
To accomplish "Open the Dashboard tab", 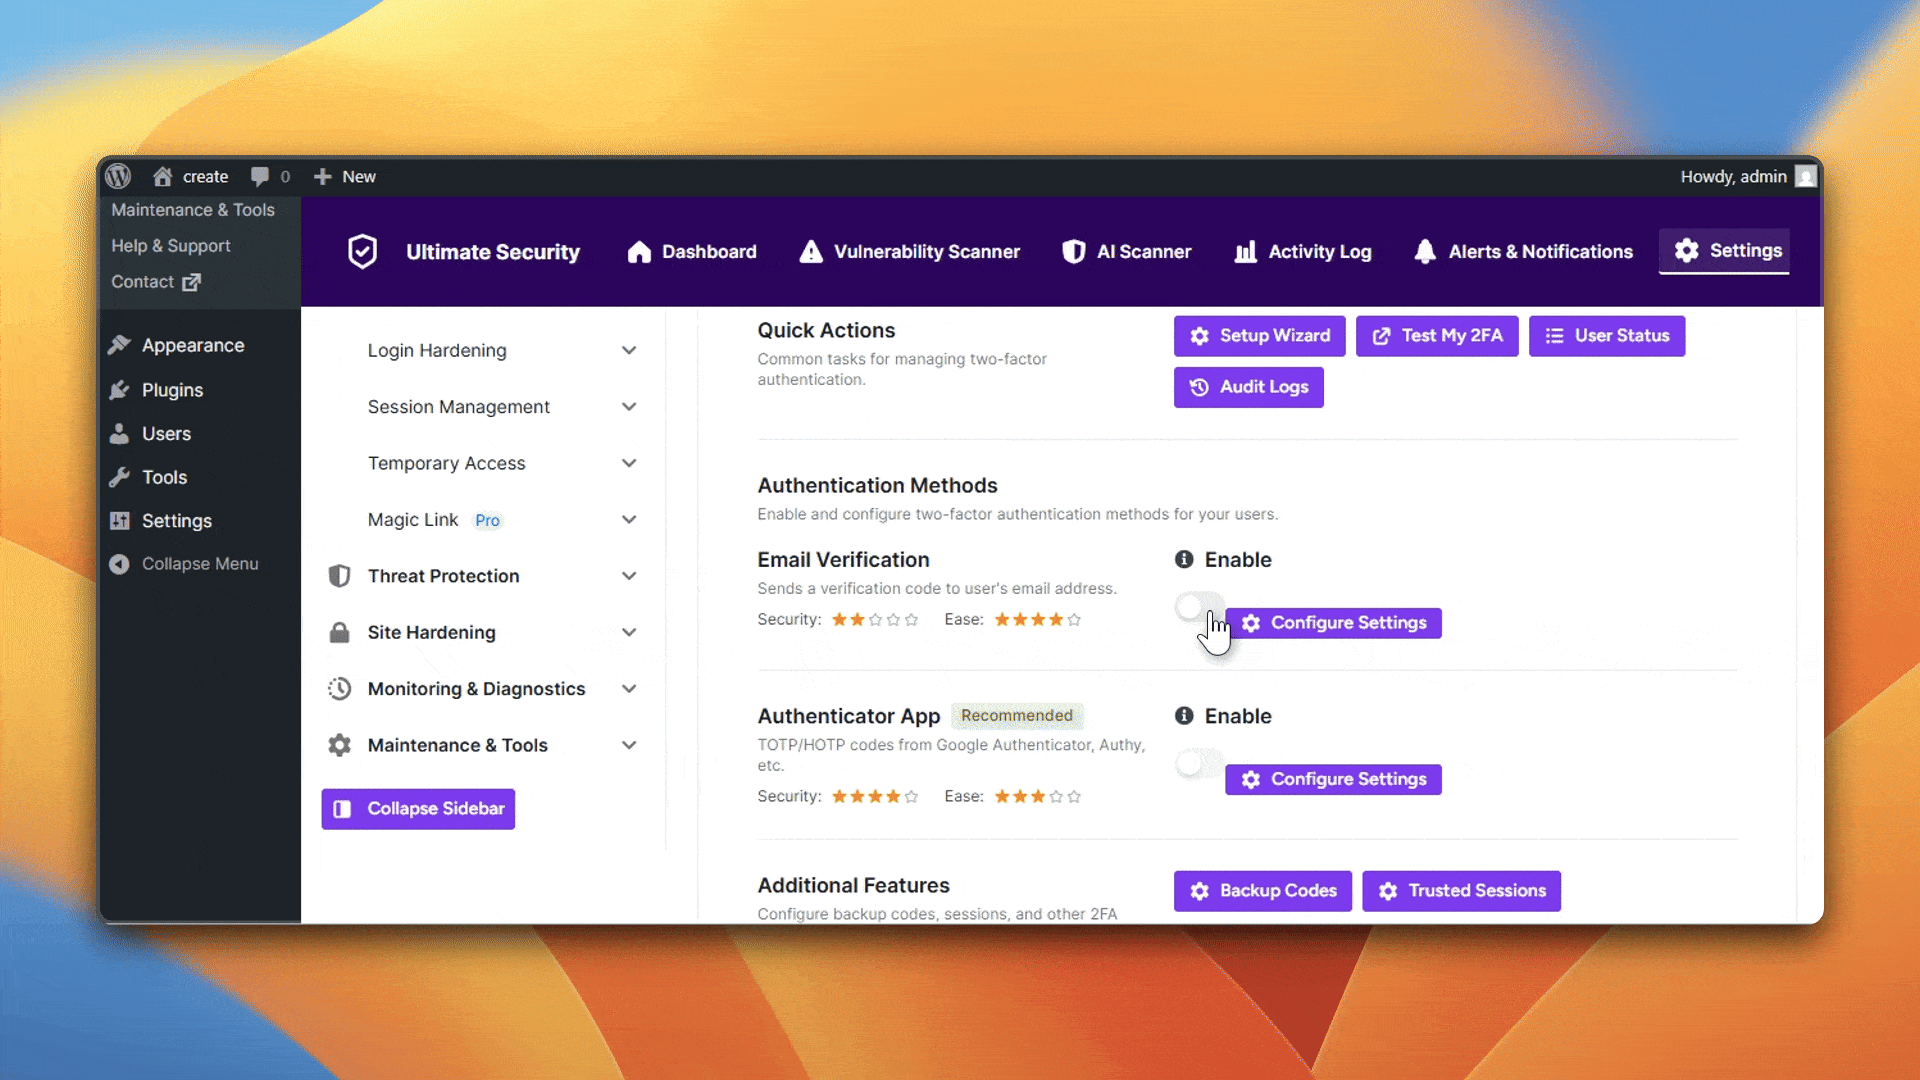I will (x=692, y=252).
